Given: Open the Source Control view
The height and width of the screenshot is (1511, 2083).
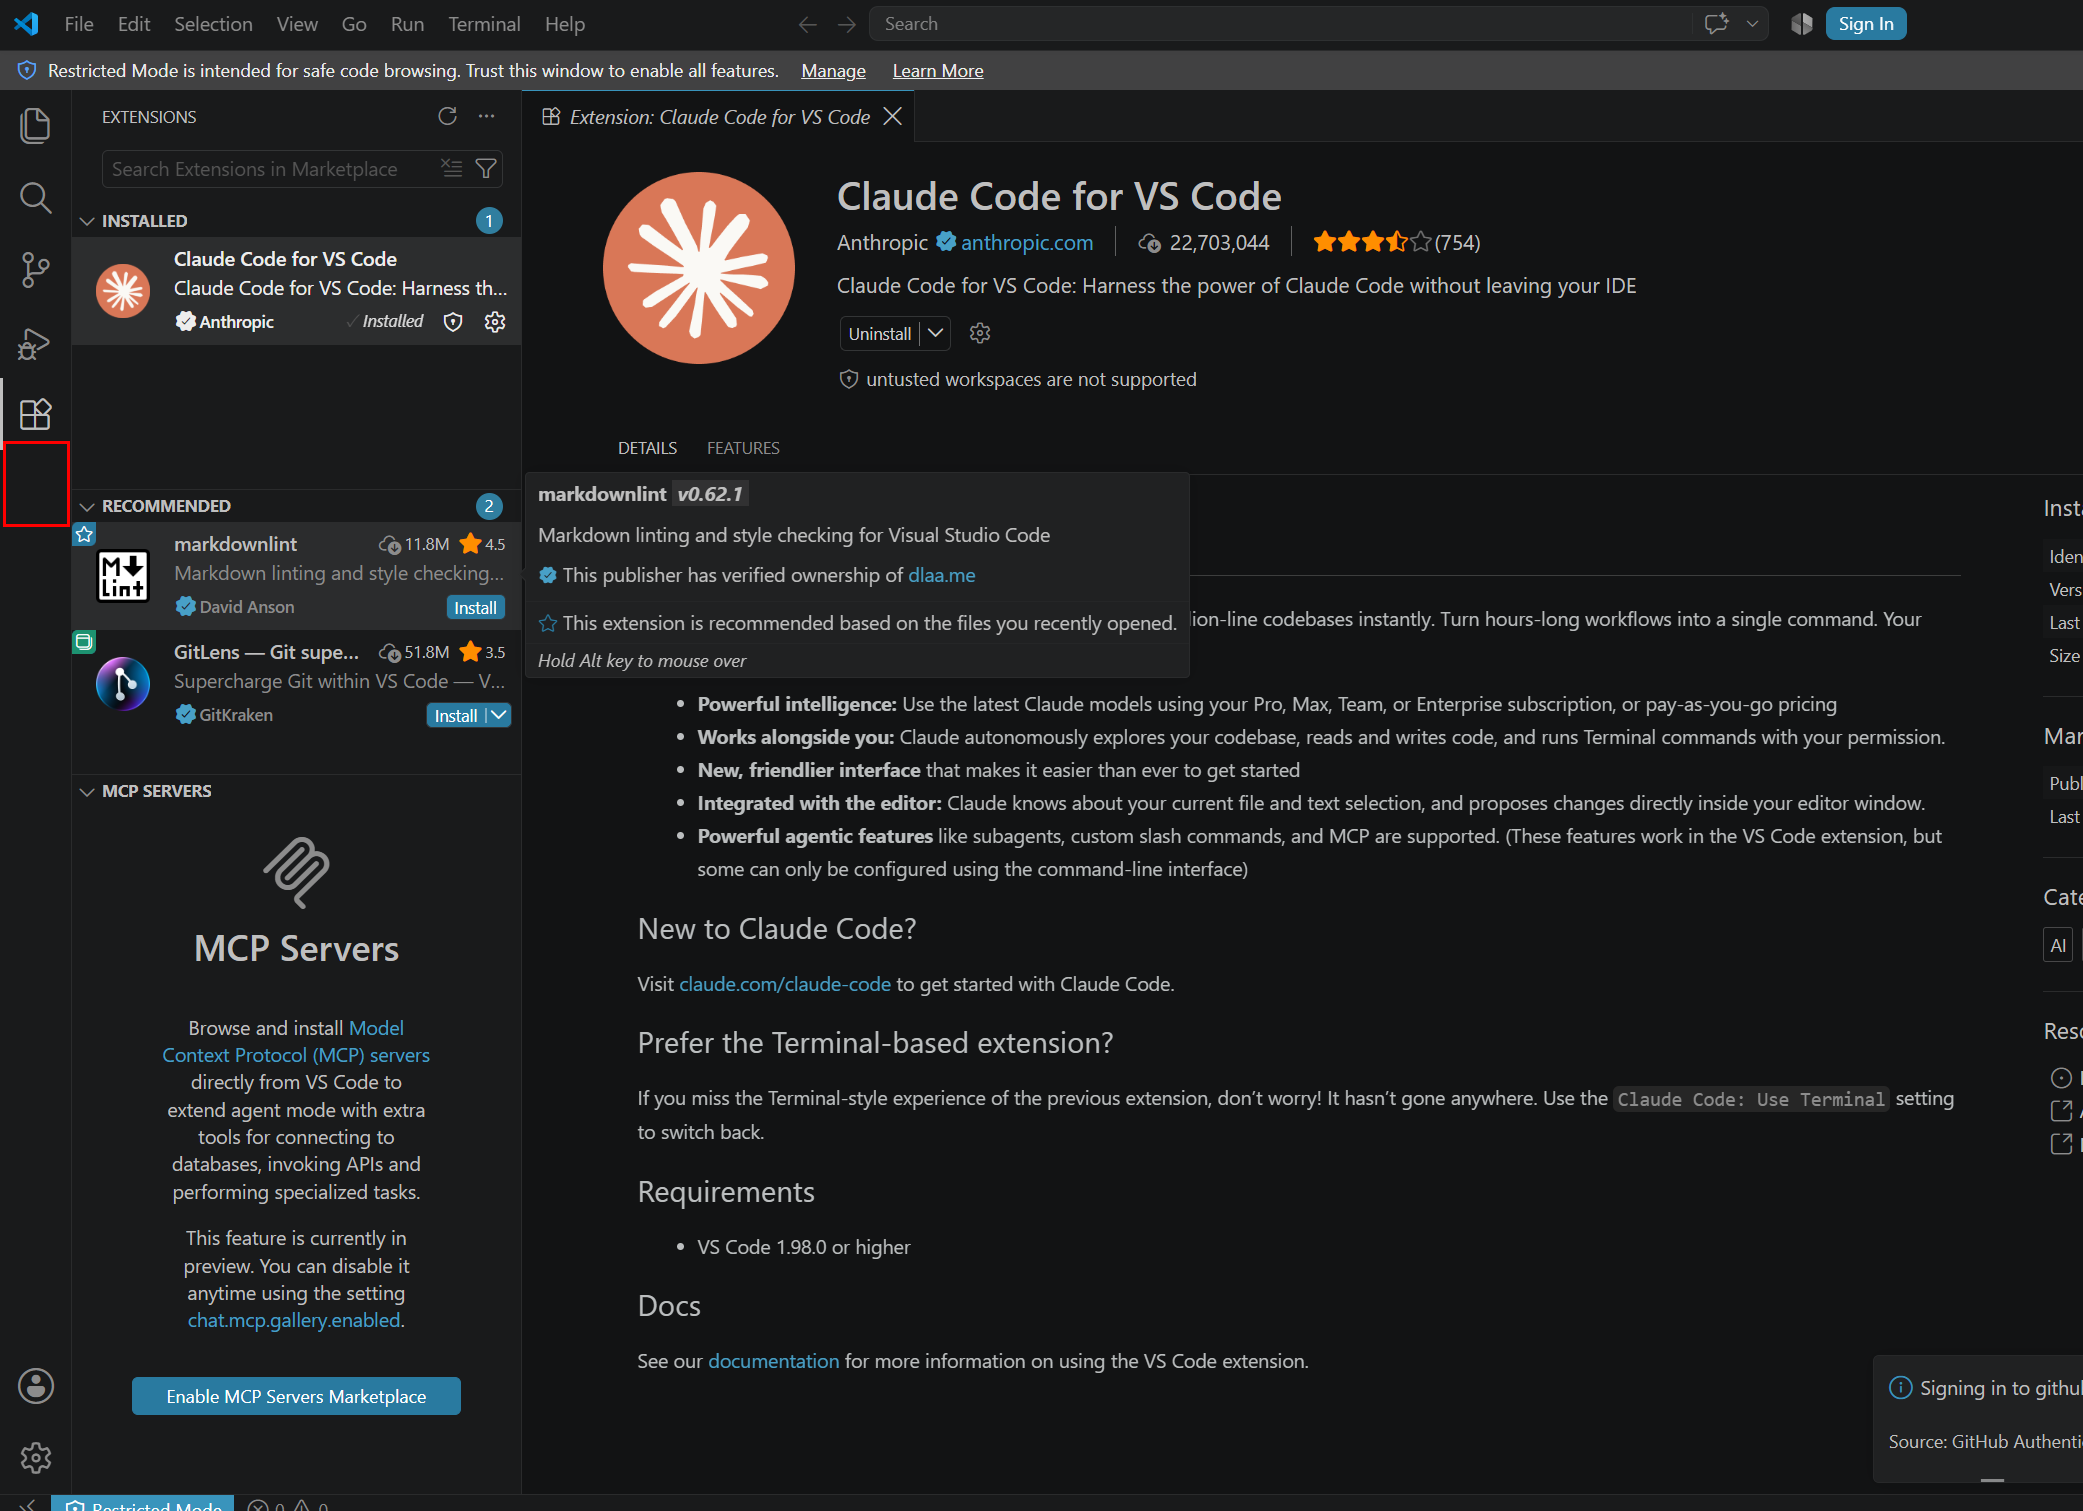Looking at the screenshot, I should click(x=35, y=270).
